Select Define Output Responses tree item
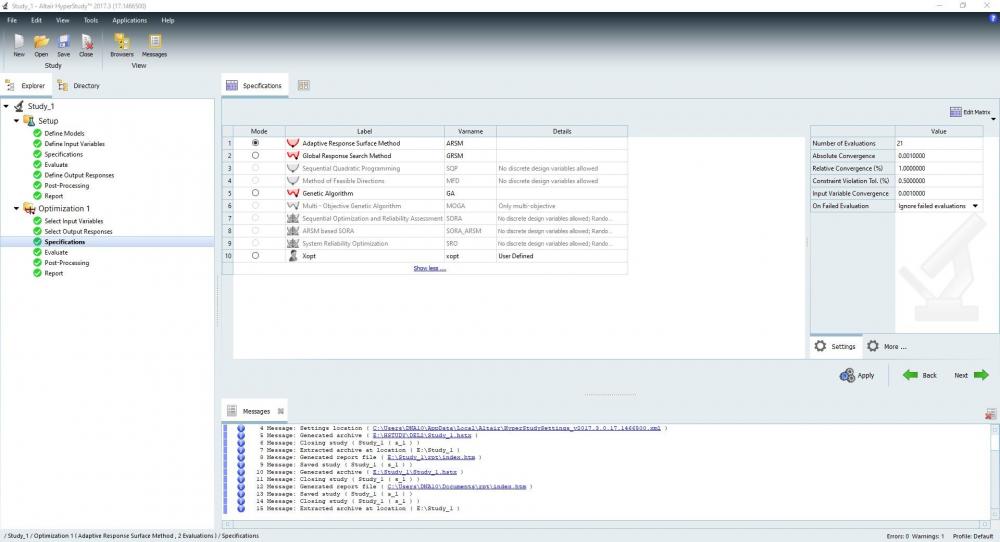This screenshot has width=1000, height=542. [79, 175]
